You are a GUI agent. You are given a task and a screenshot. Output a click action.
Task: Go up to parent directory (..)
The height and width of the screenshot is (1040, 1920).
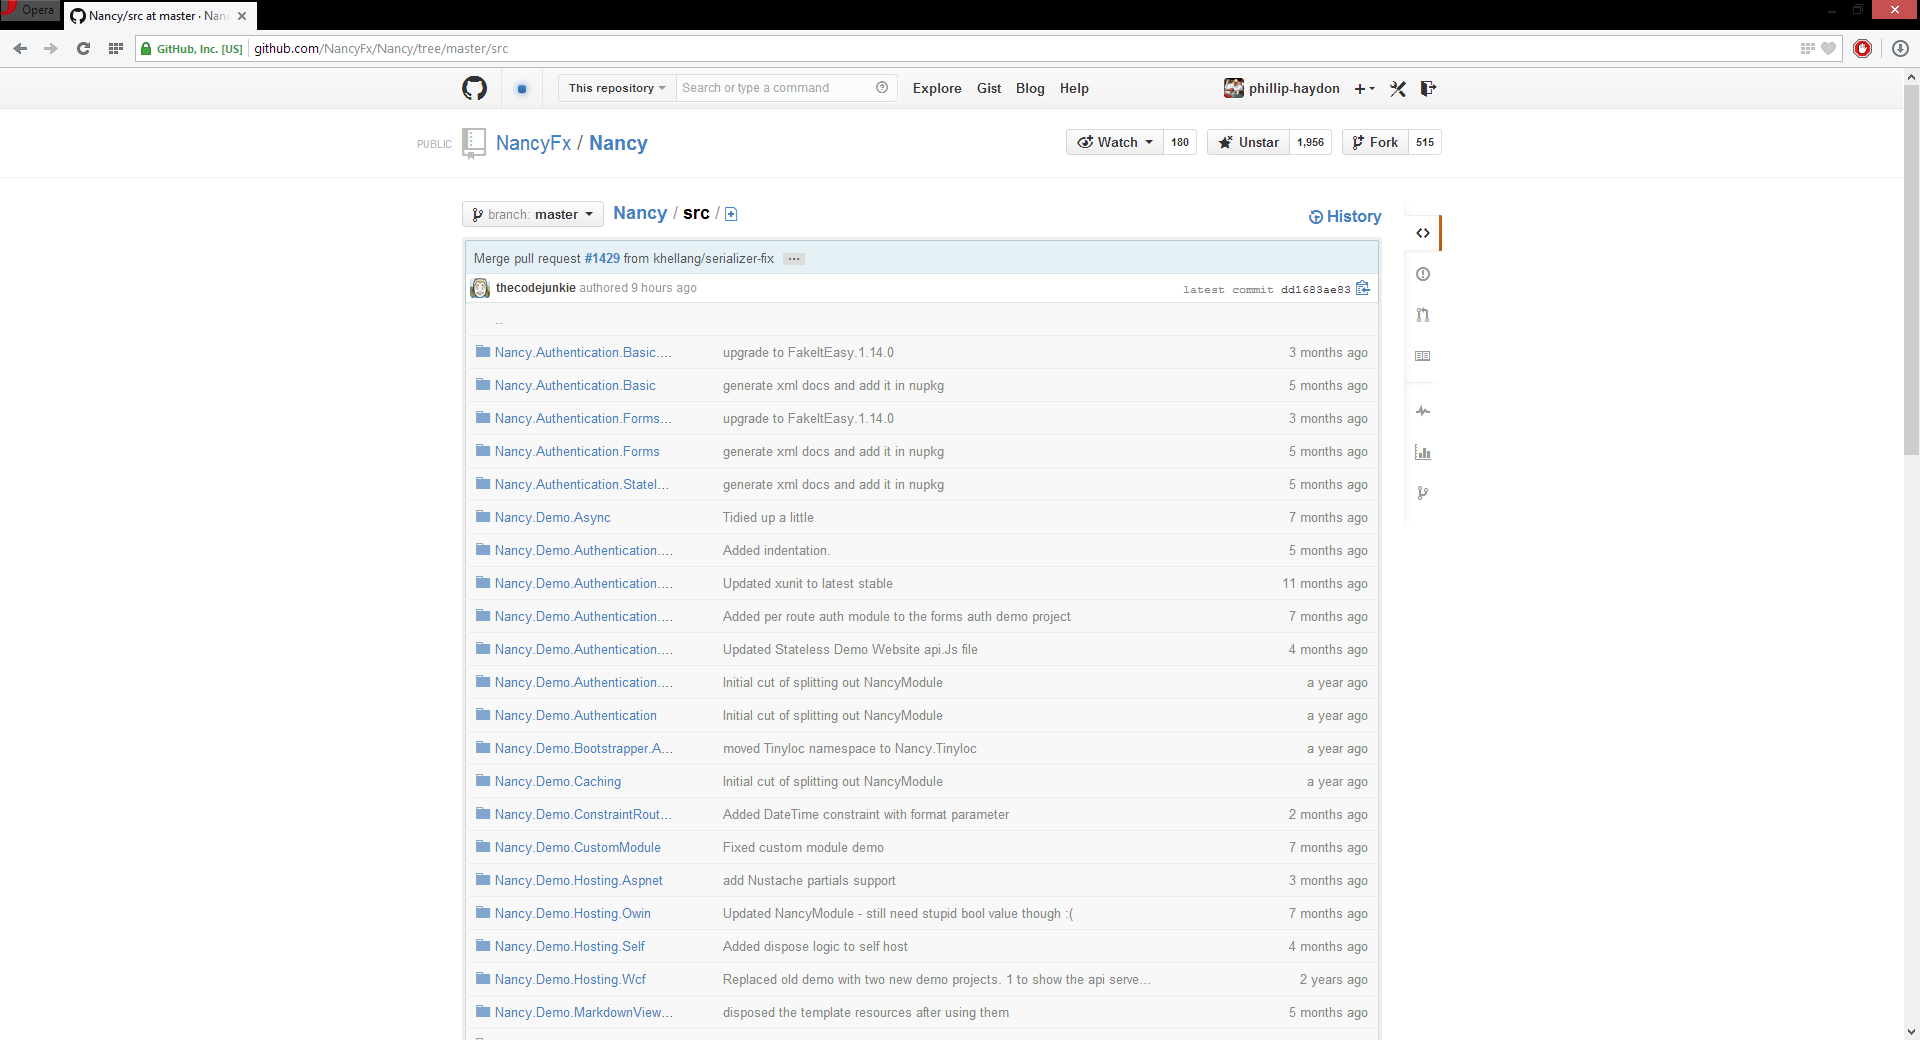pos(499,321)
